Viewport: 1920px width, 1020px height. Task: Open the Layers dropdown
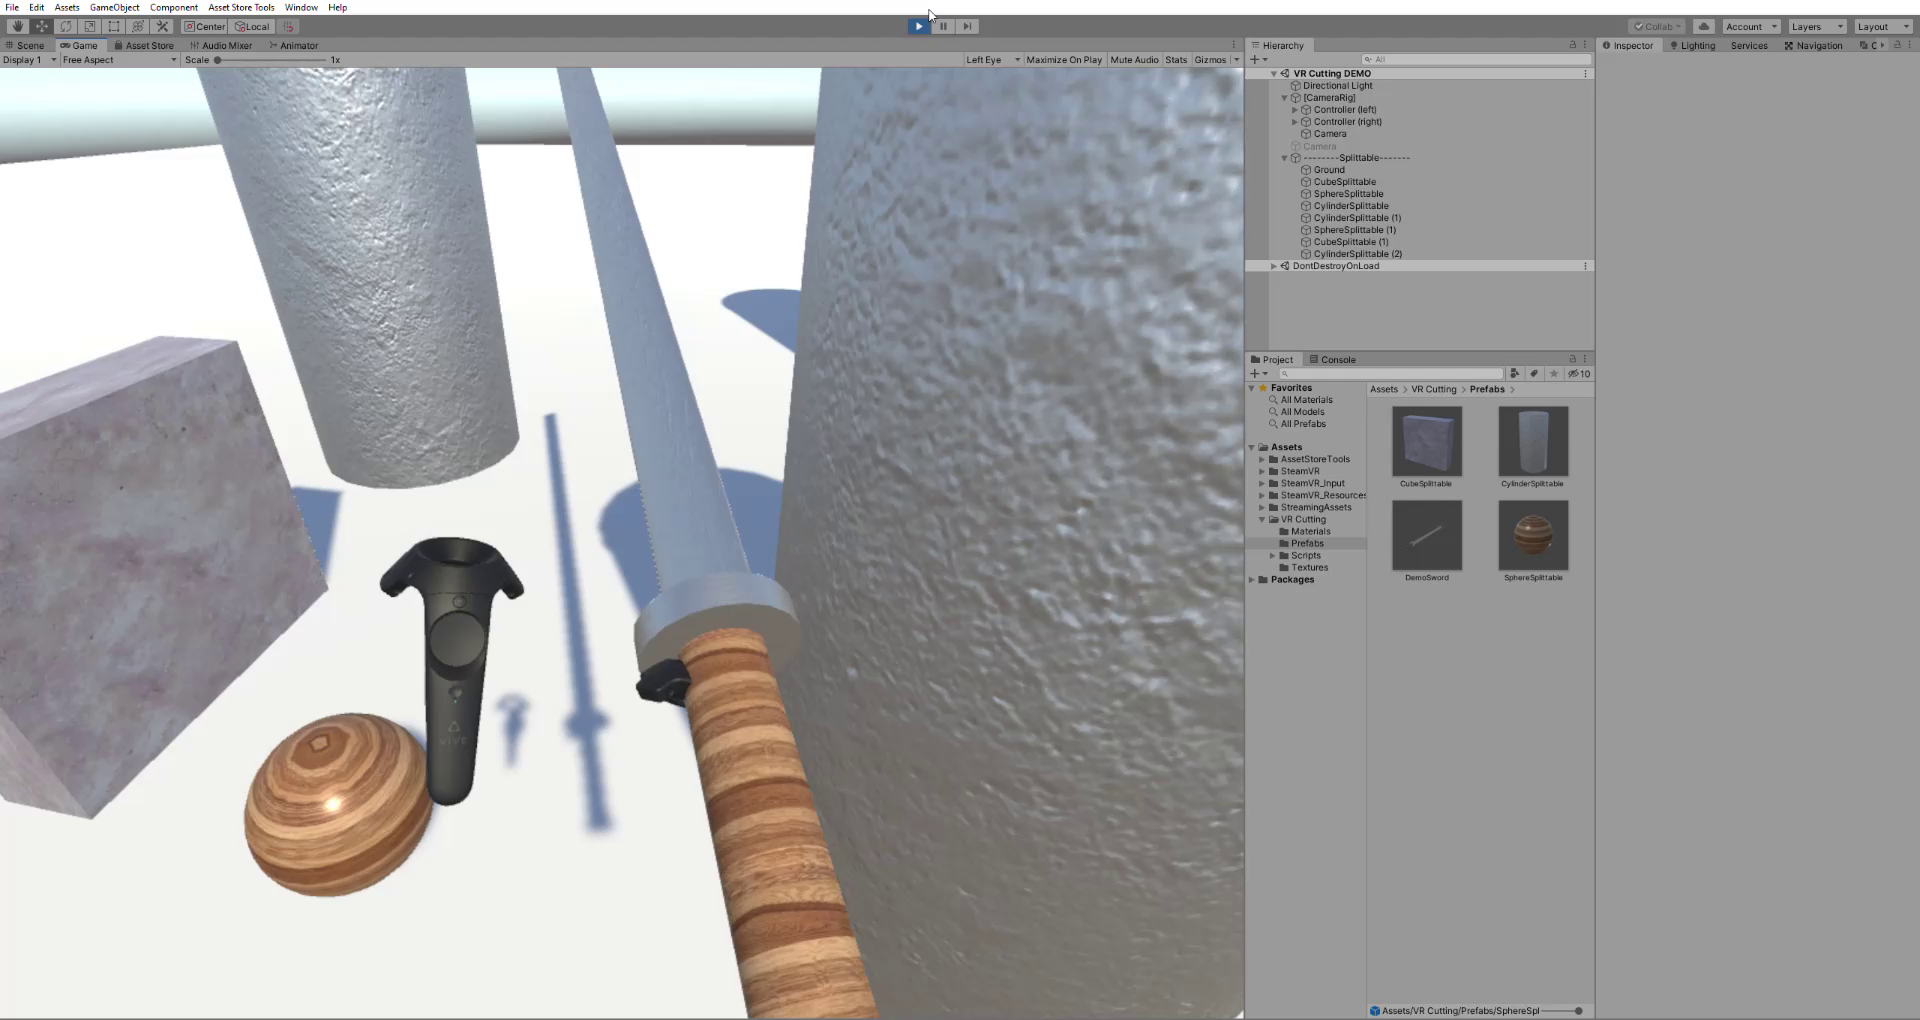[1817, 26]
